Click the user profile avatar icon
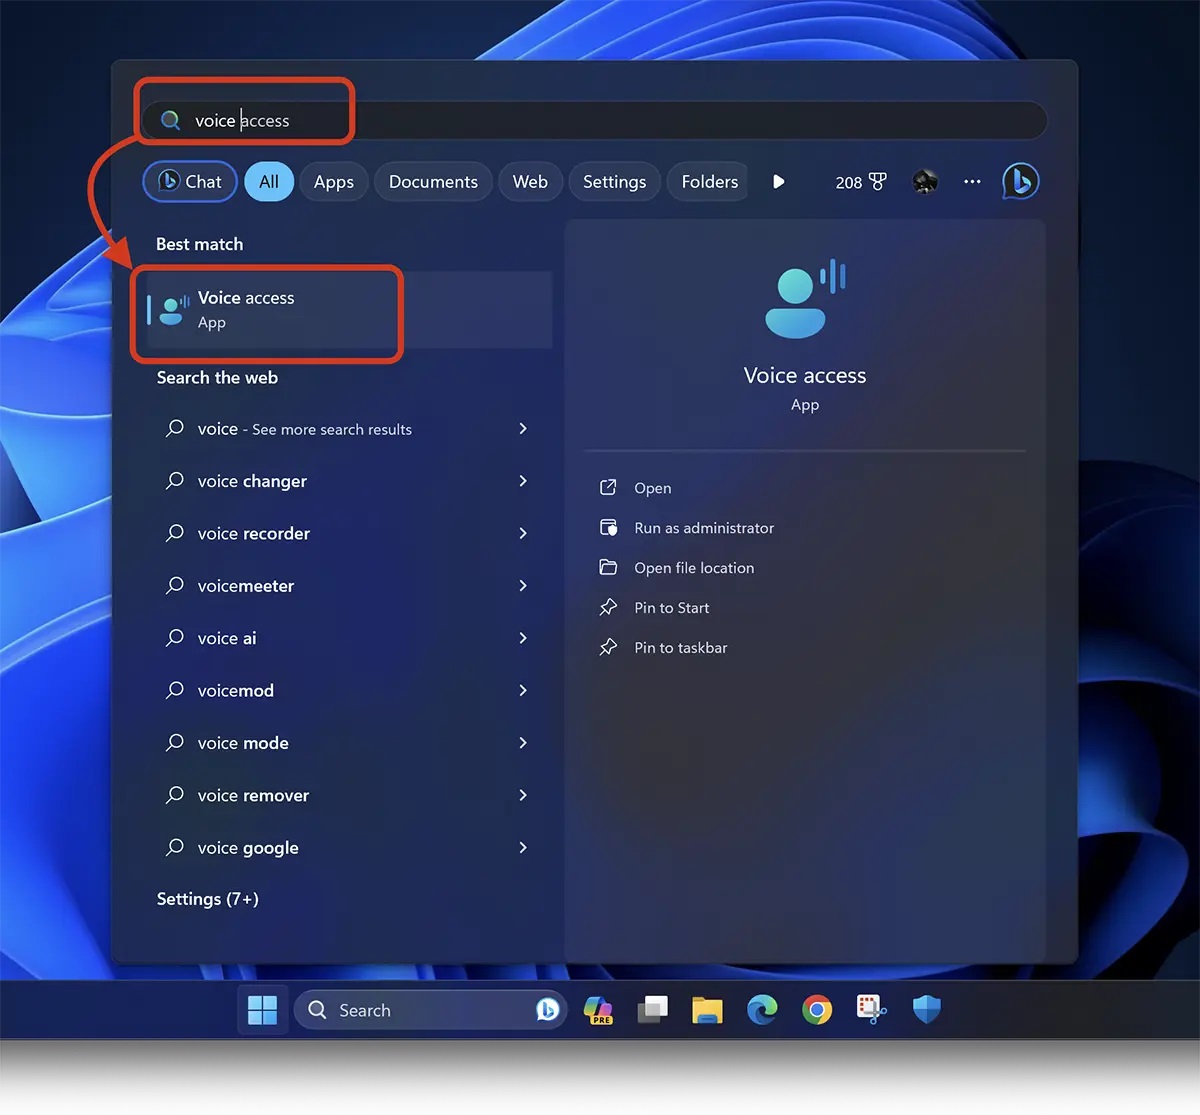 [x=925, y=182]
